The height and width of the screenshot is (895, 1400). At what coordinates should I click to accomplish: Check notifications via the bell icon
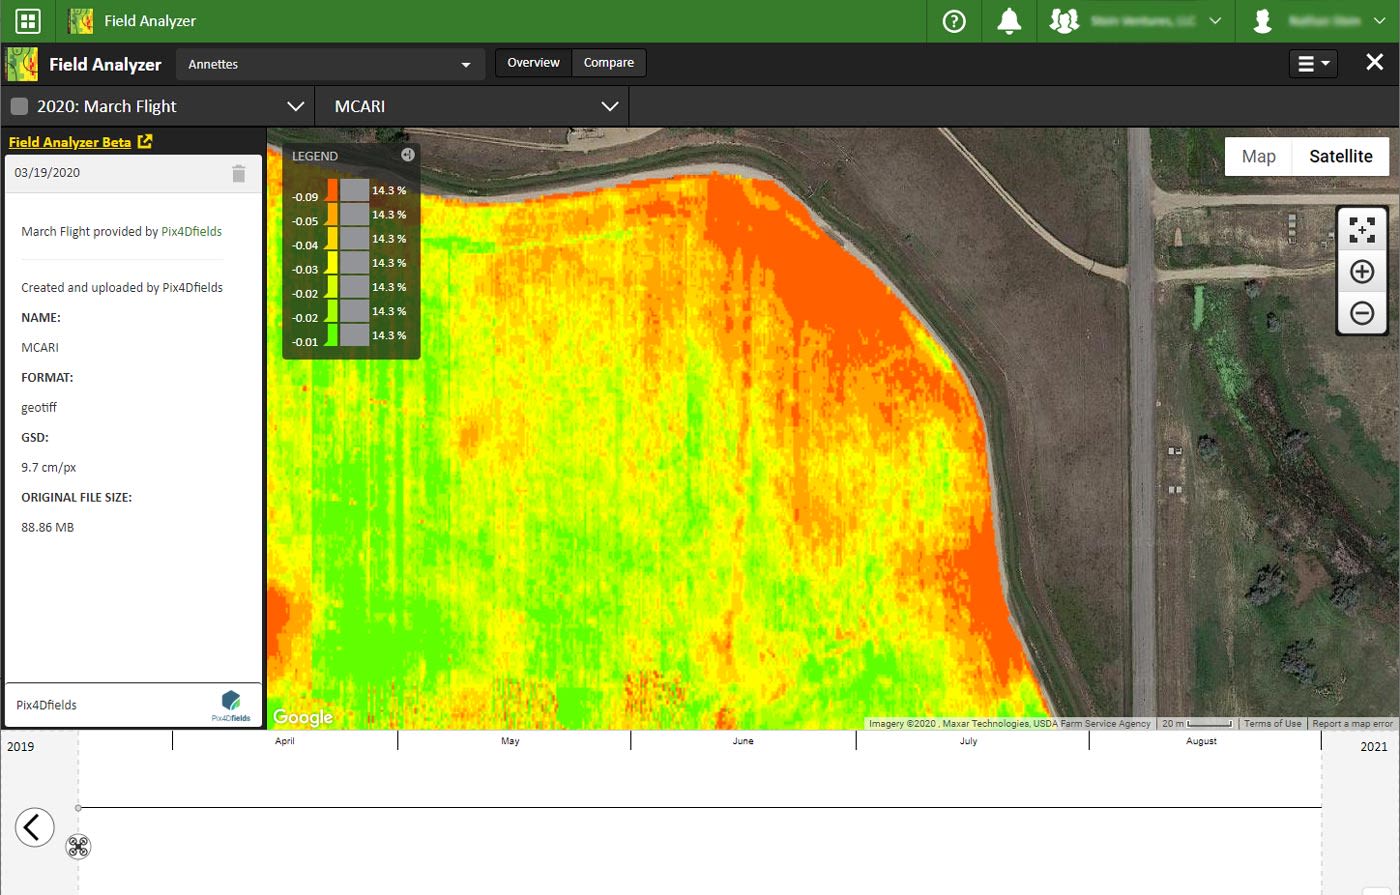point(1009,20)
